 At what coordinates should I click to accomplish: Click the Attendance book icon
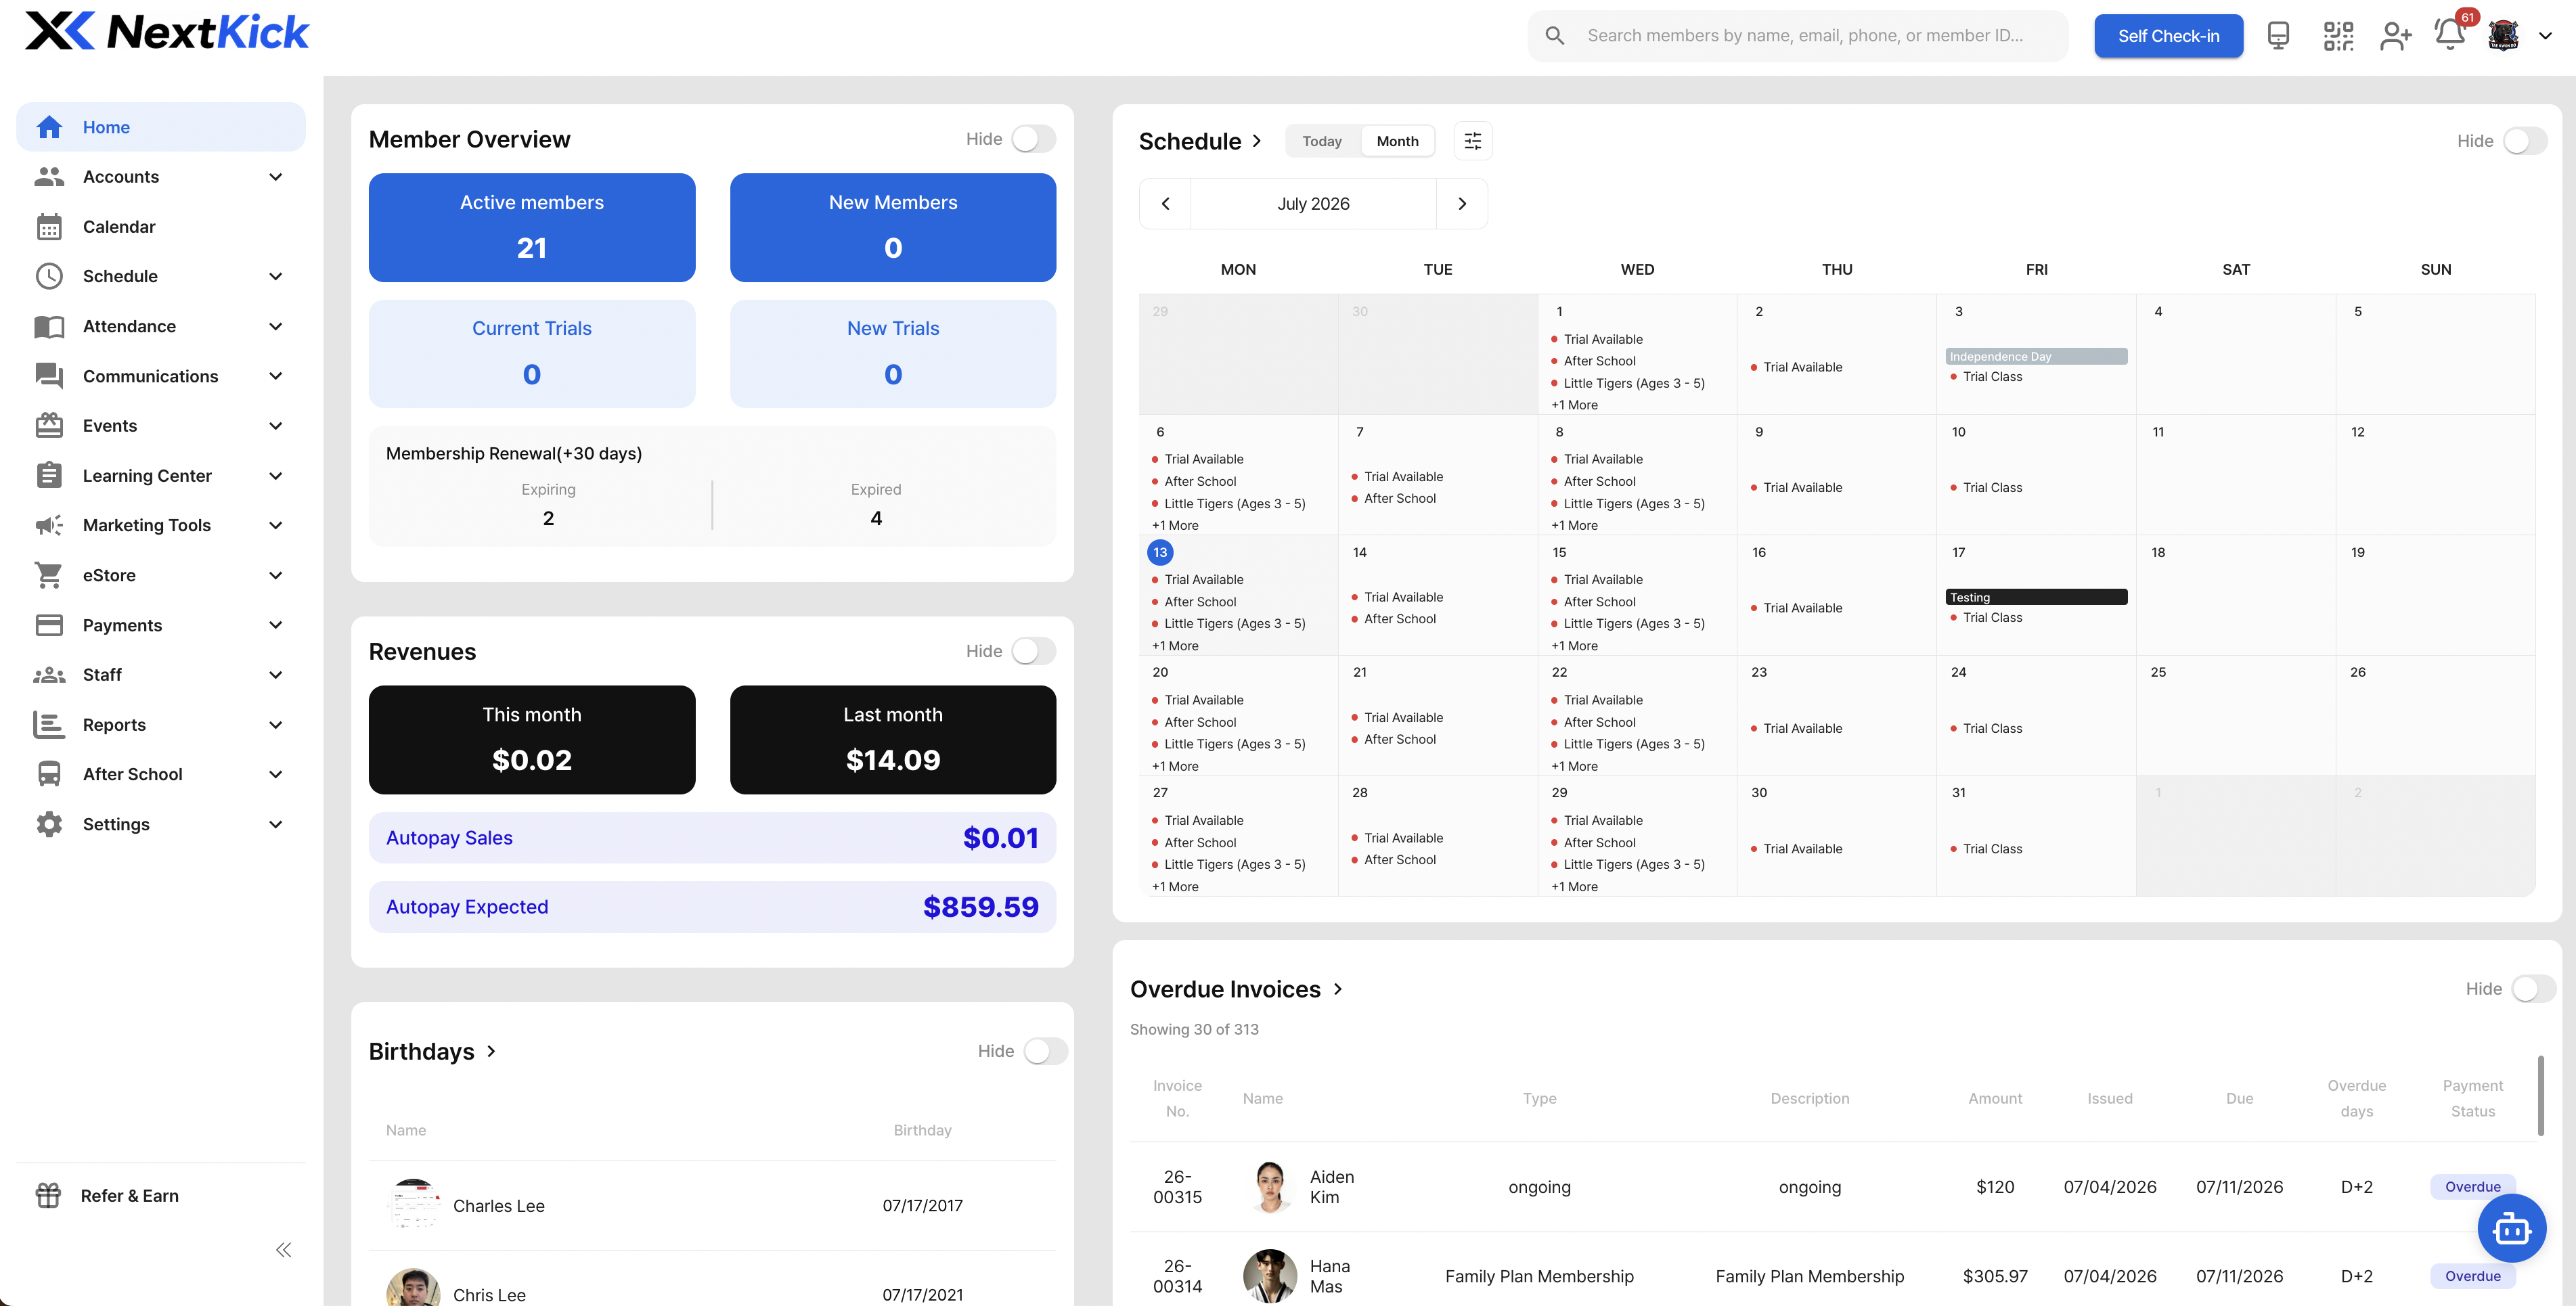(49, 326)
